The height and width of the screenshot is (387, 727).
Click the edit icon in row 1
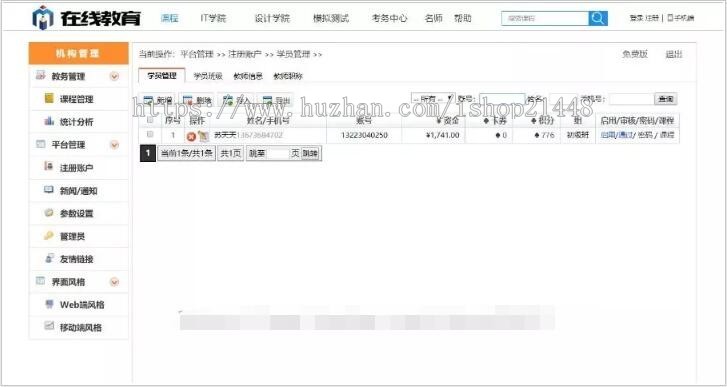point(203,135)
